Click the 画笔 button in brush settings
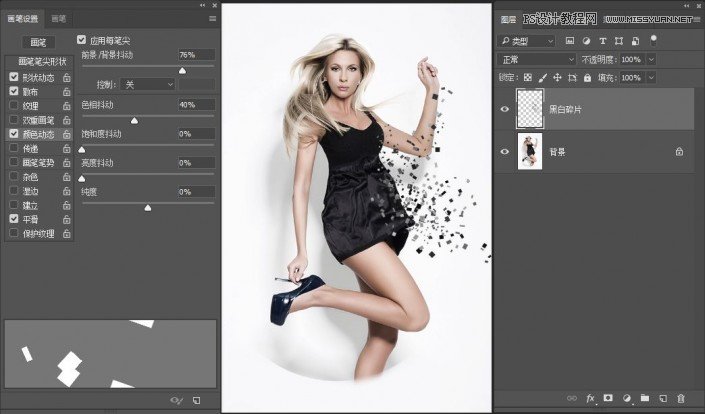Viewport: 705px width, 414px height. coord(39,42)
